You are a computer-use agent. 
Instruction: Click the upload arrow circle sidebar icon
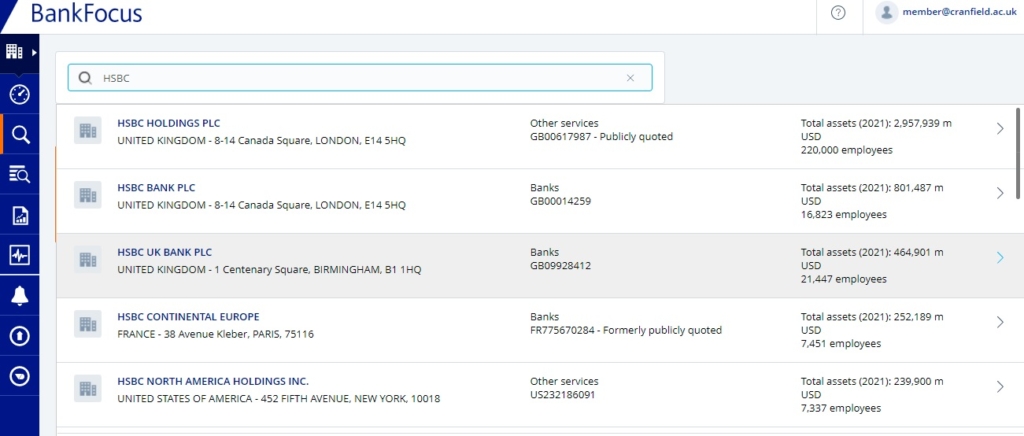pos(19,336)
